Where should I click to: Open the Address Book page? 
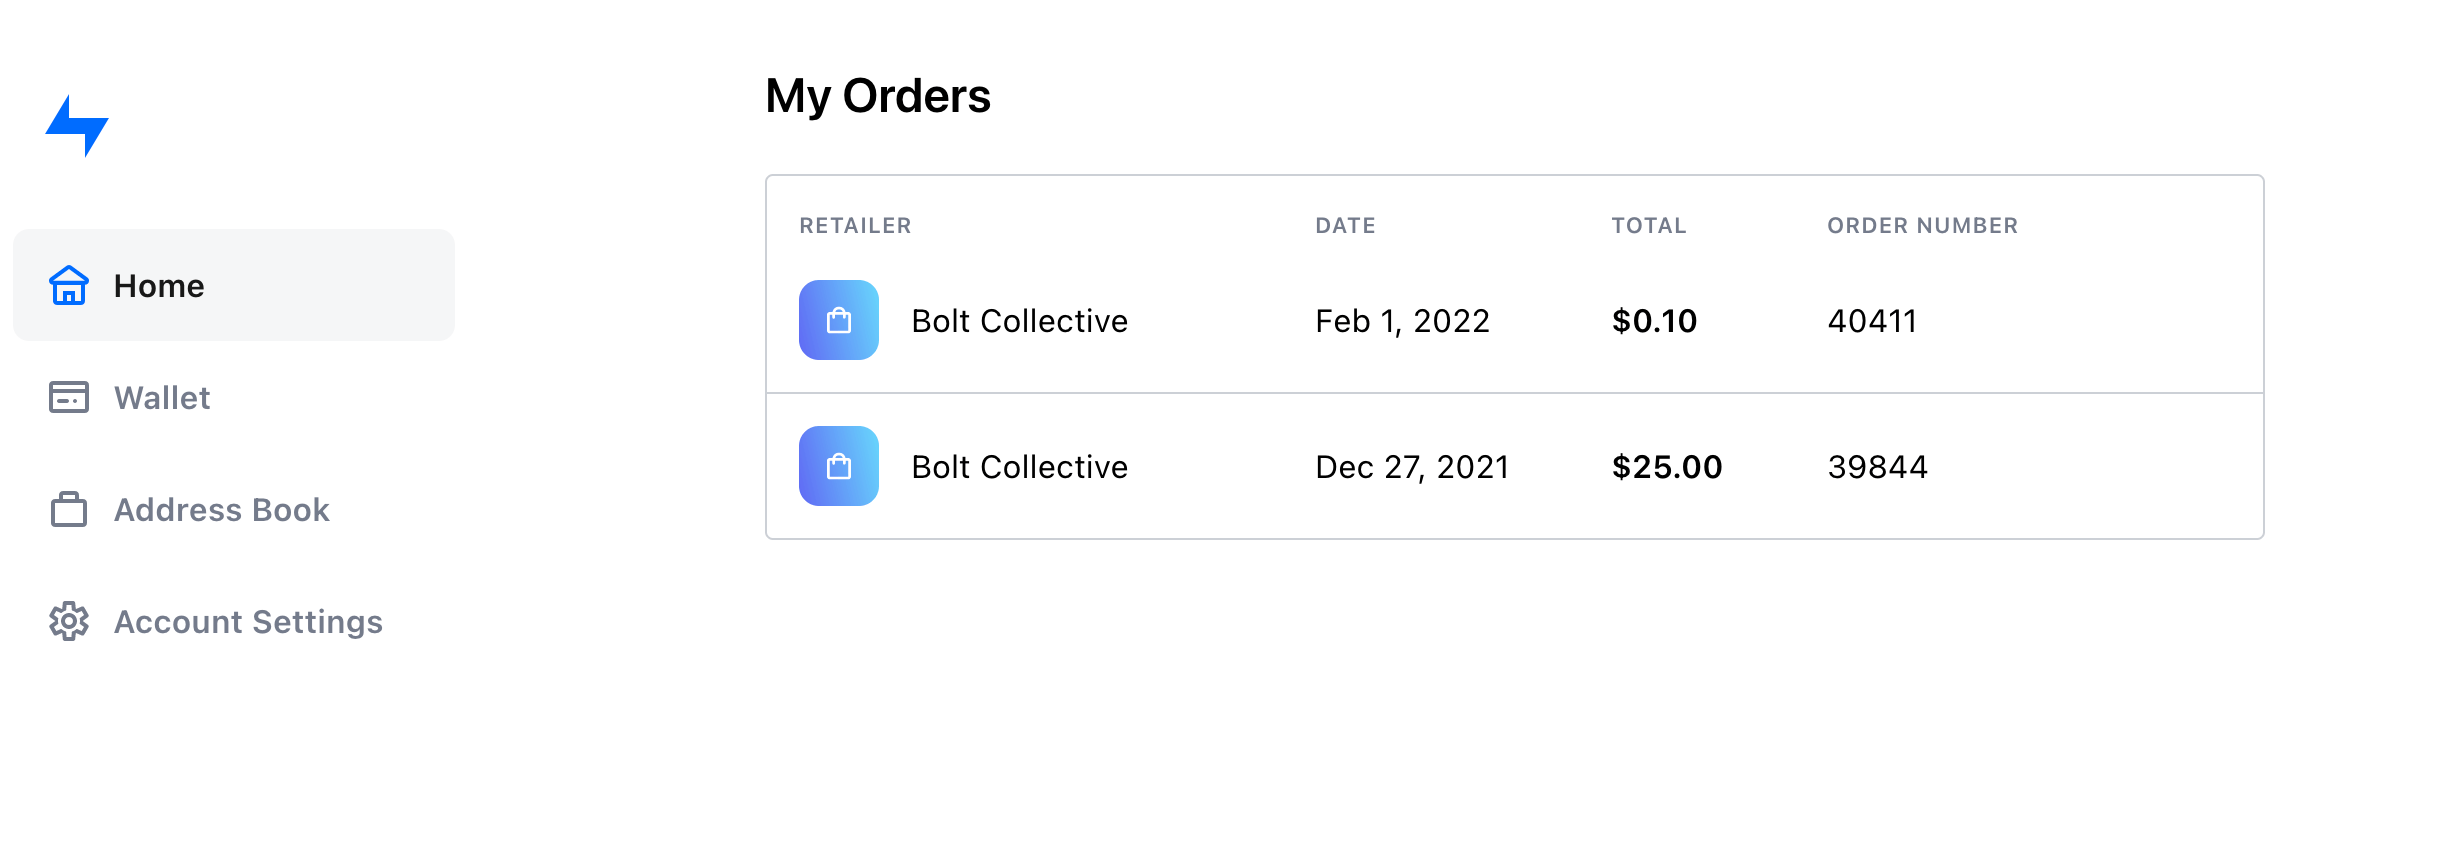pyautogui.click(x=221, y=510)
